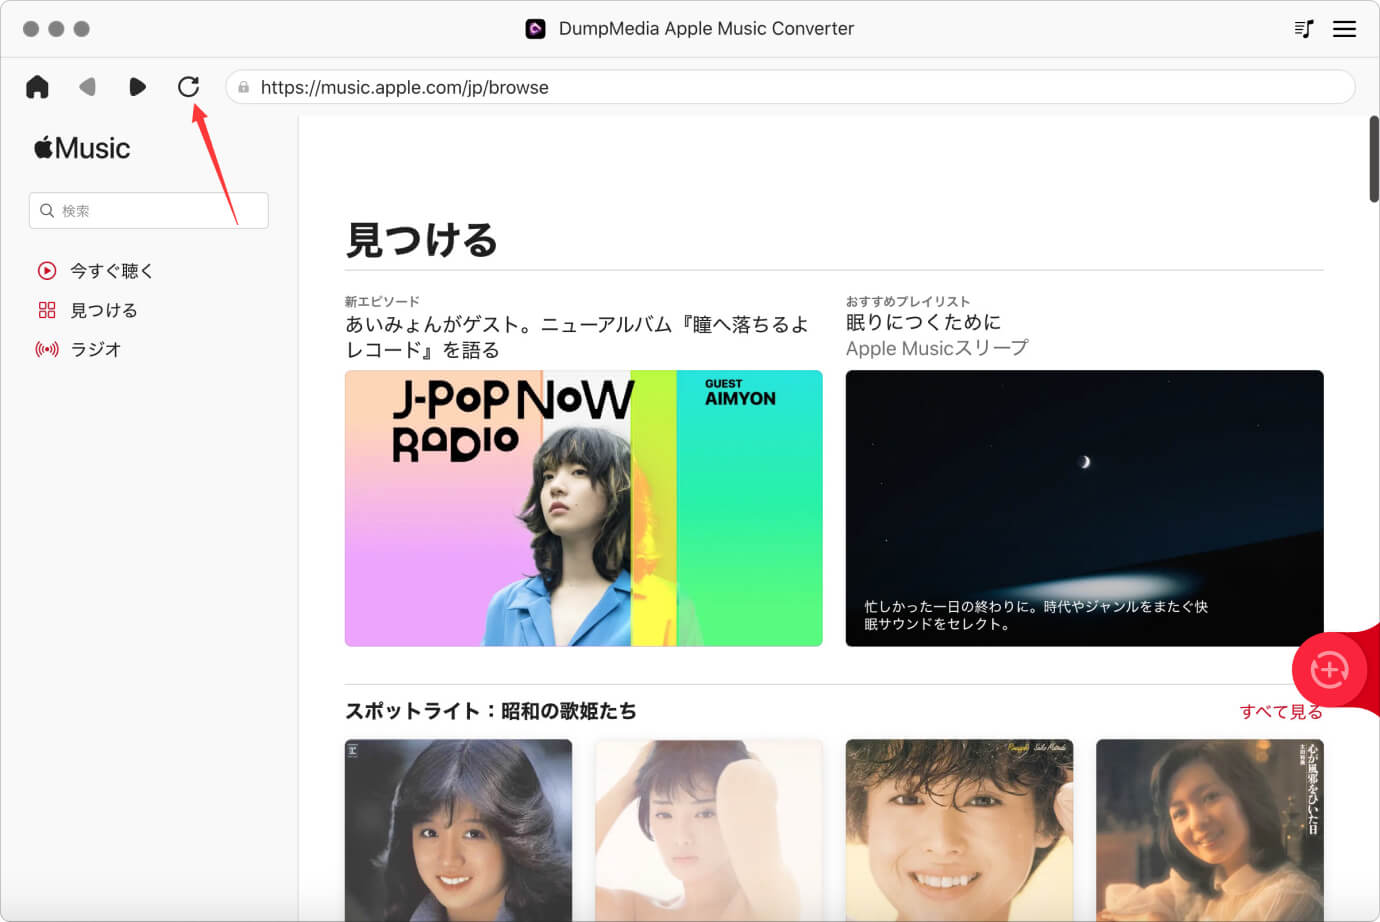The height and width of the screenshot is (922, 1380).
Task: Click the 見つける grid icon
Action: [x=46, y=310]
